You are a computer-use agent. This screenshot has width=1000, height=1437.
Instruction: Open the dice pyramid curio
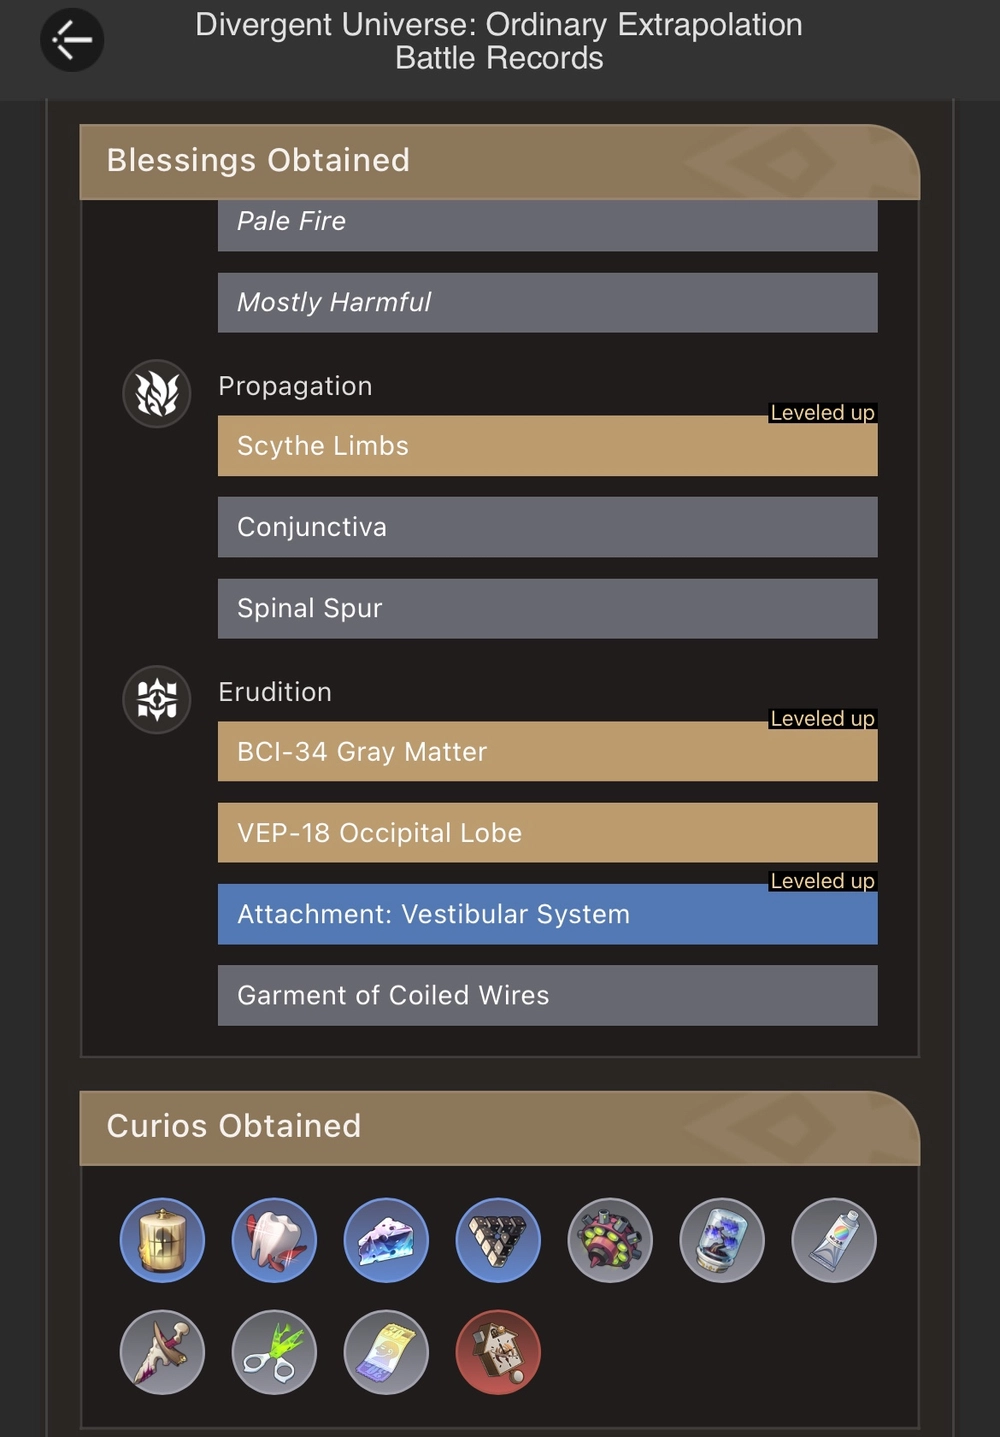(498, 1240)
